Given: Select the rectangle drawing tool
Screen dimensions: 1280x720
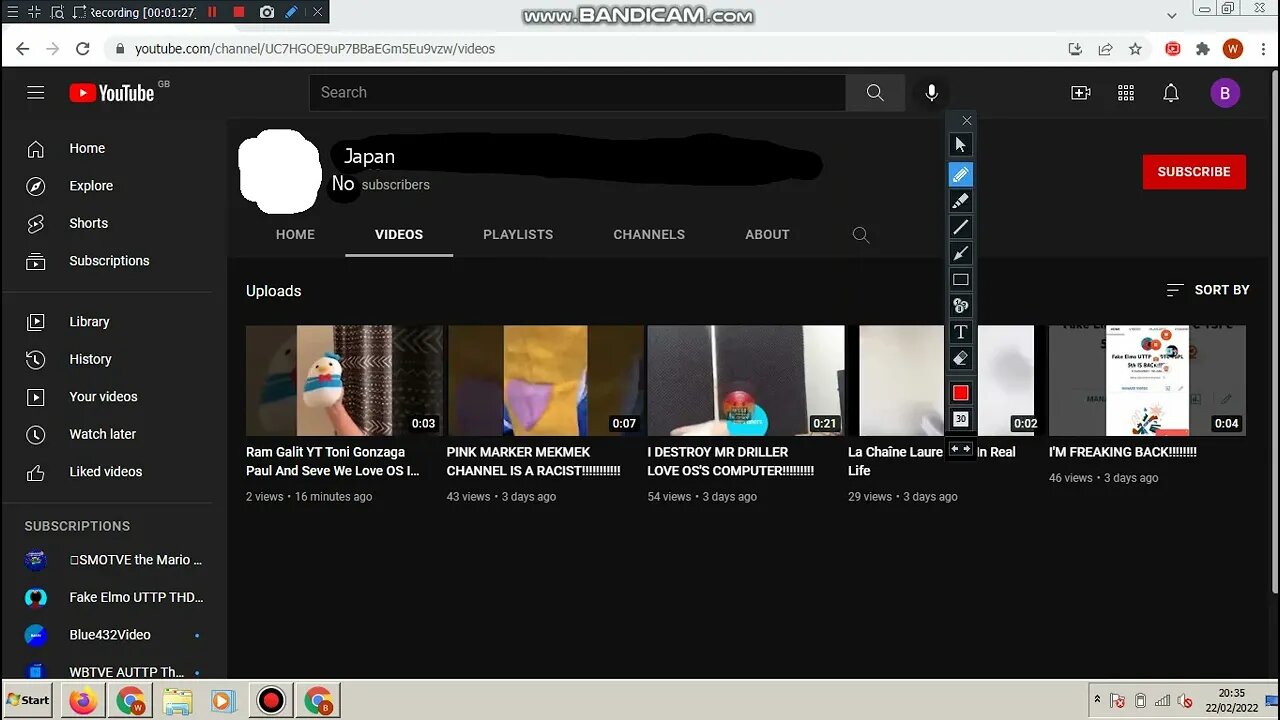Looking at the screenshot, I should [x=960, y=279].
